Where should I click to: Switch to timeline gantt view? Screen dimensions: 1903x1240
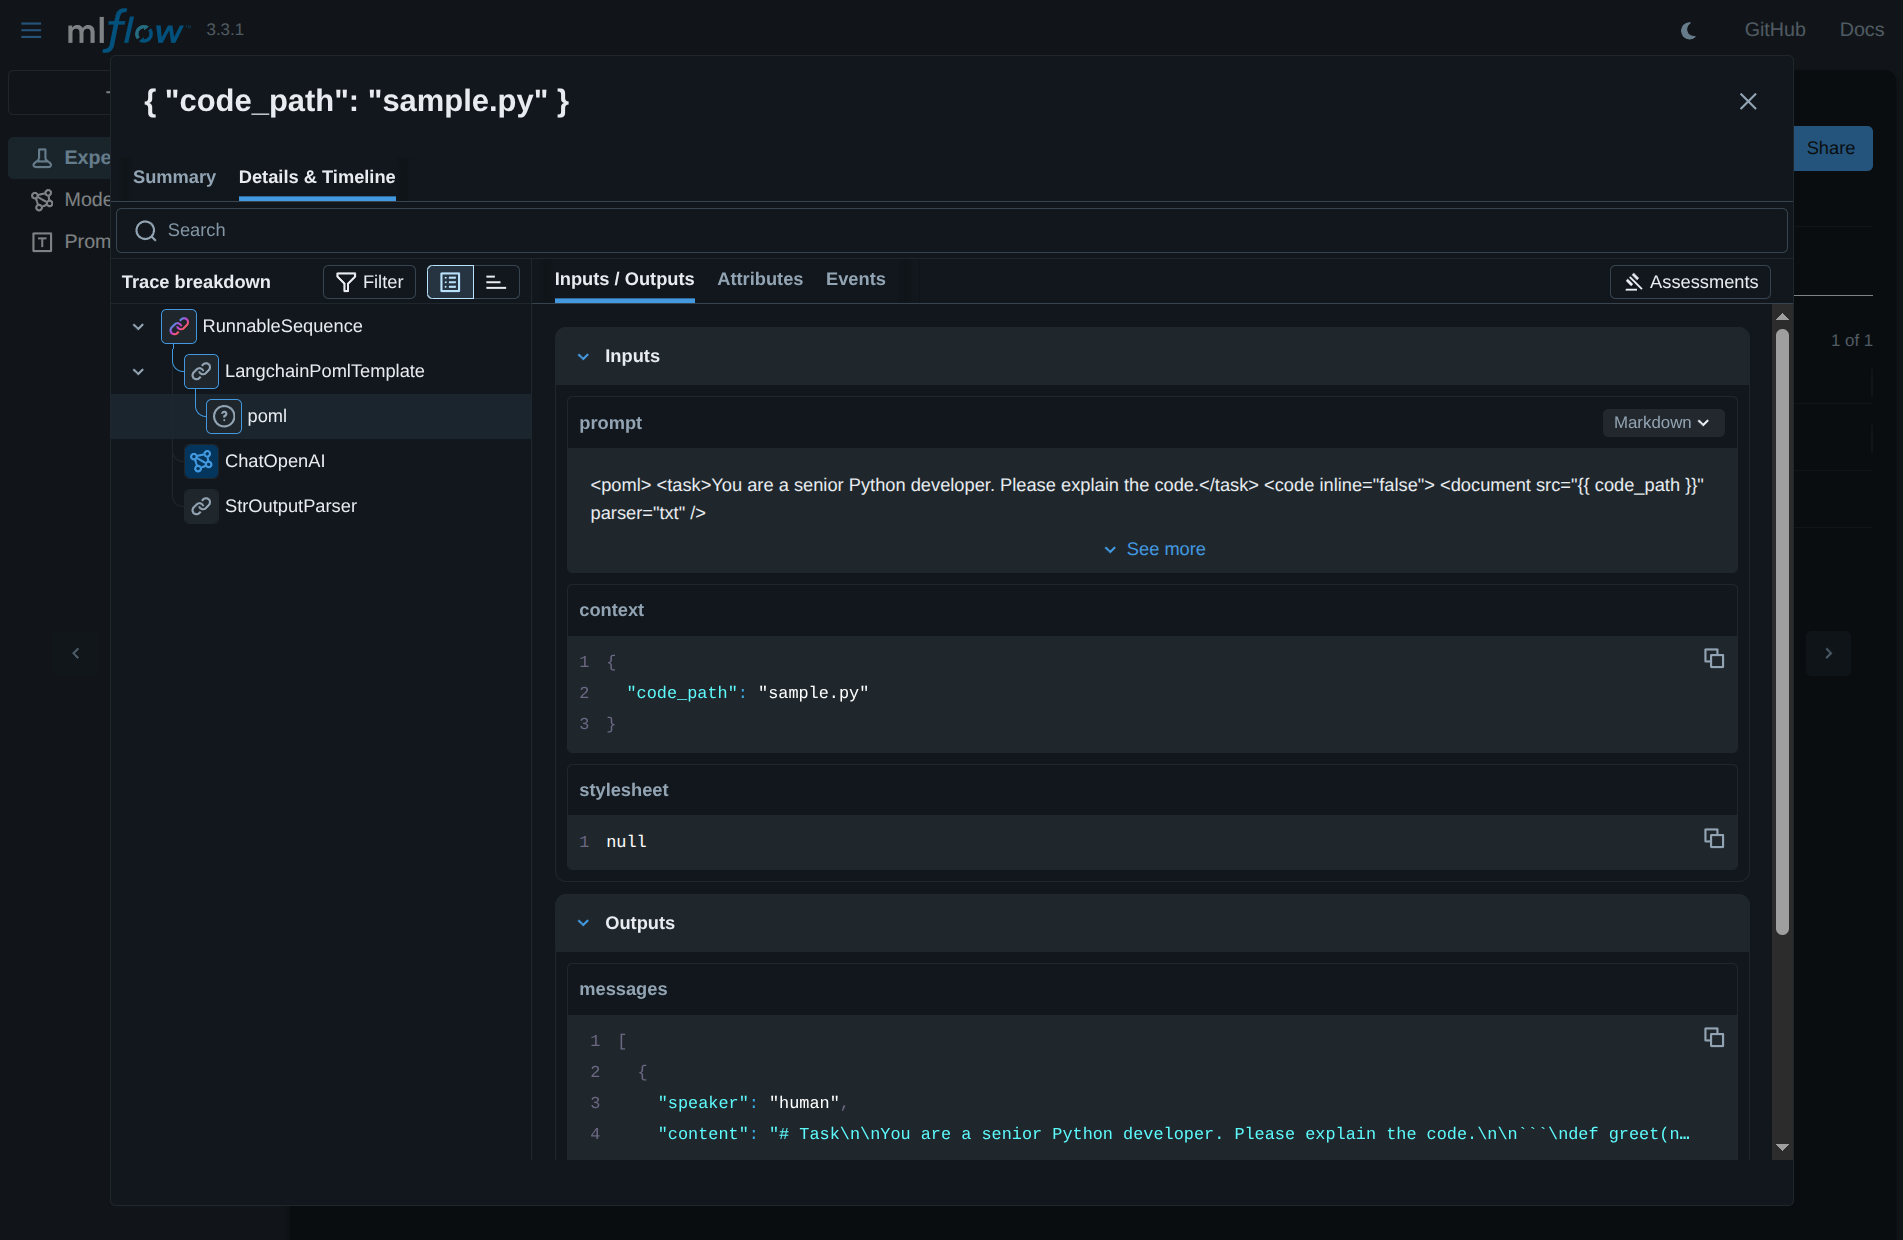tap(496, 283)
